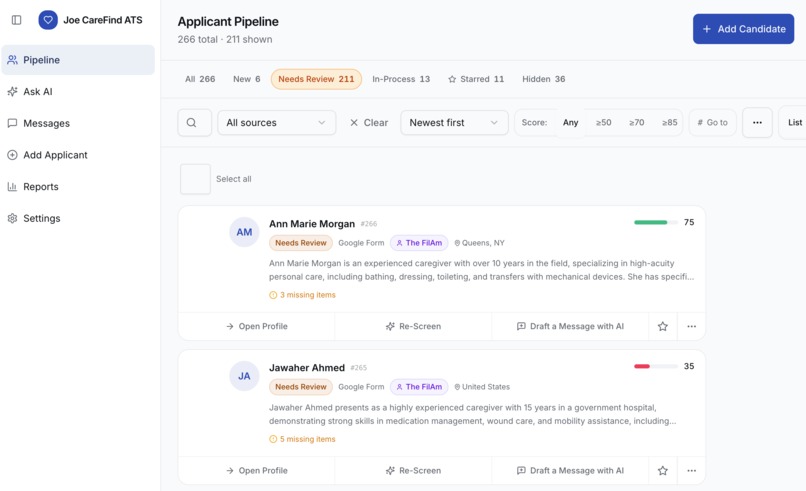Viewport: 806px width, 491px height.
Task: Open the All sources dropdown
Action: pyautogui.click(x=277, y=123)
